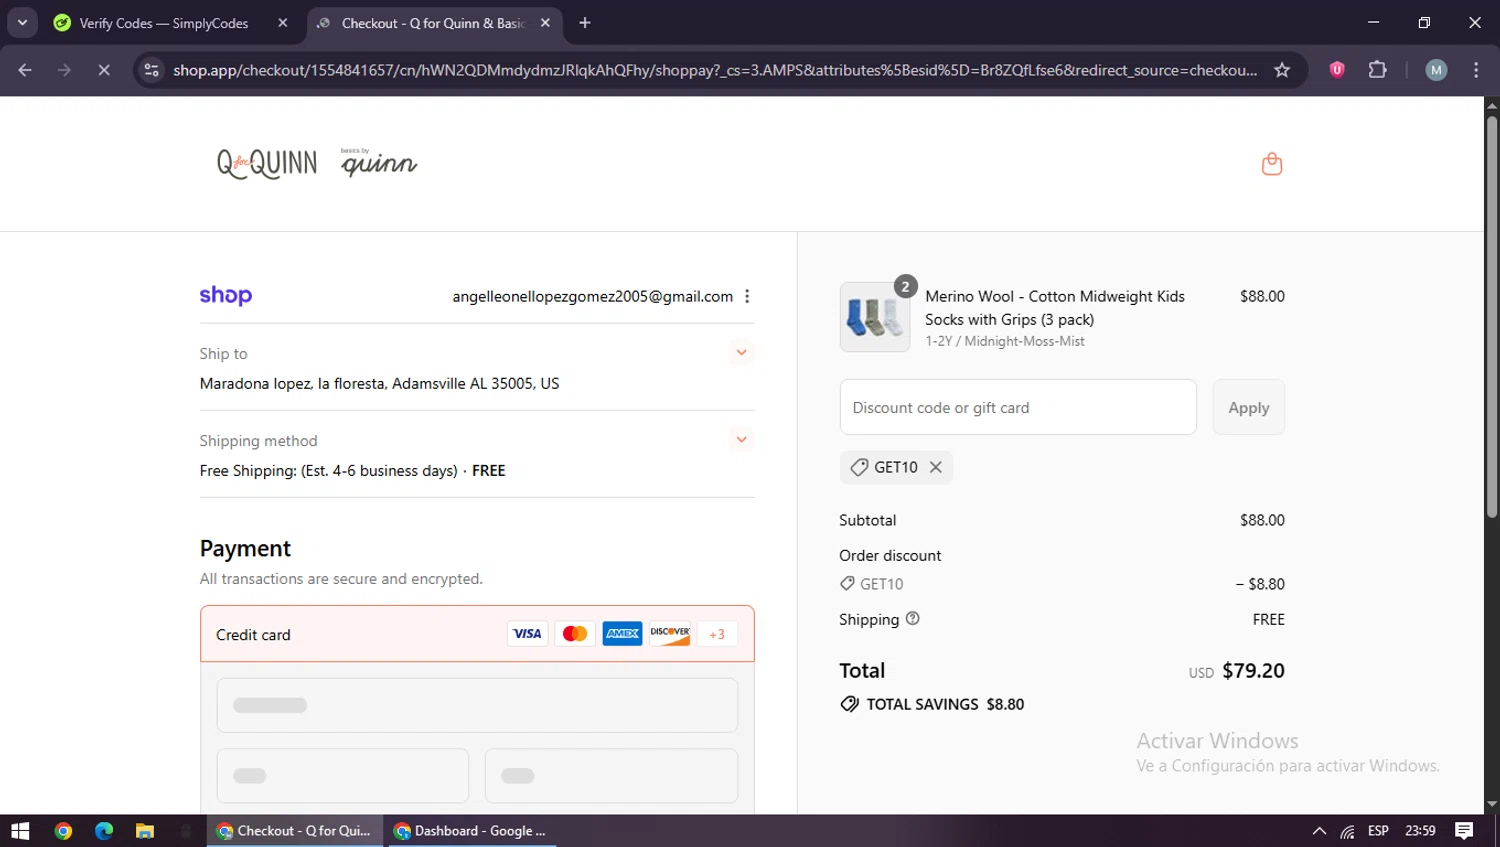Open Chrome's three-dot menu
Screen dimensions: 1500x847
1476,70
